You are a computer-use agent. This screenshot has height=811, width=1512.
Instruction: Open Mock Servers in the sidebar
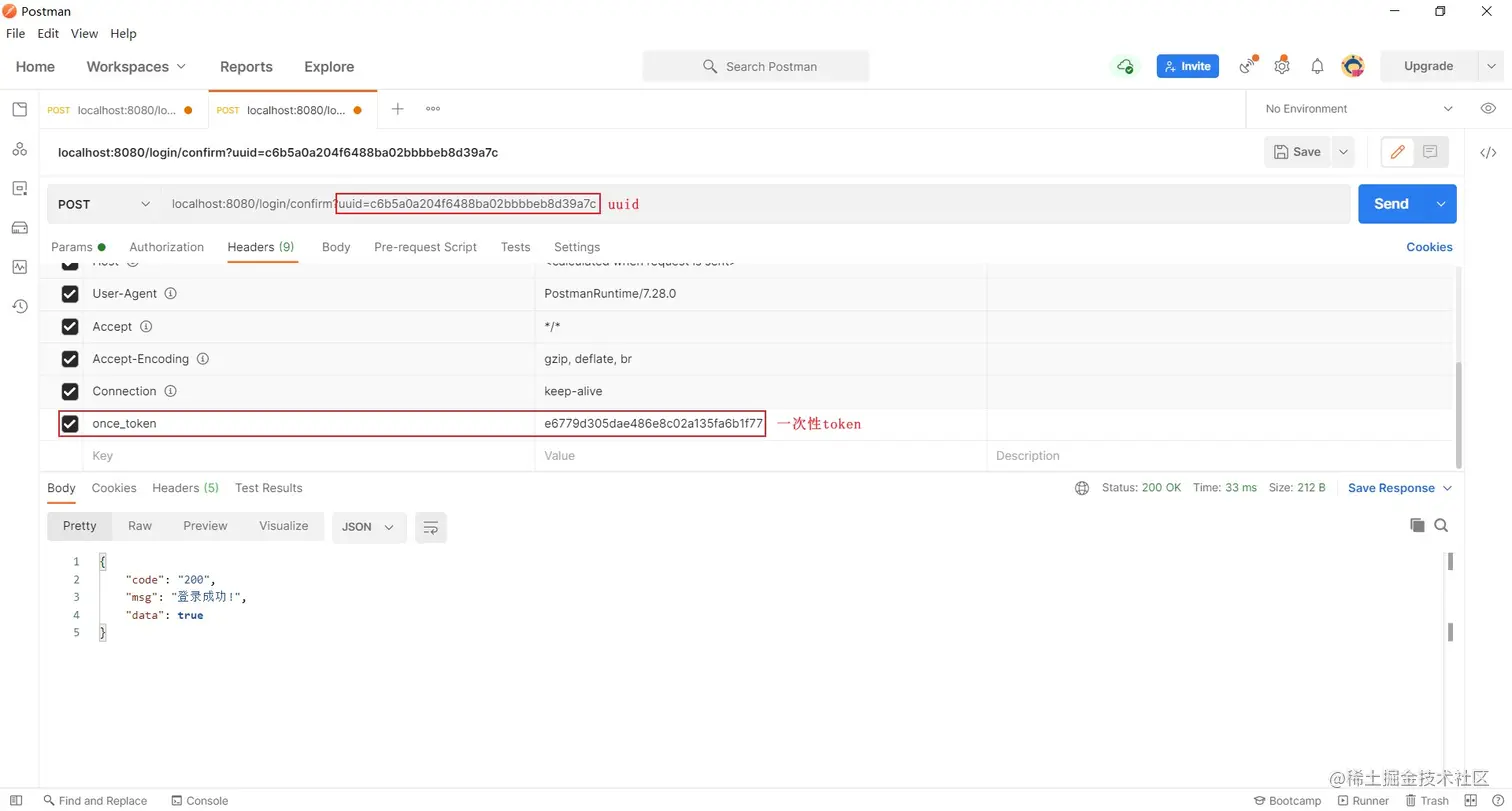(19, 227)
